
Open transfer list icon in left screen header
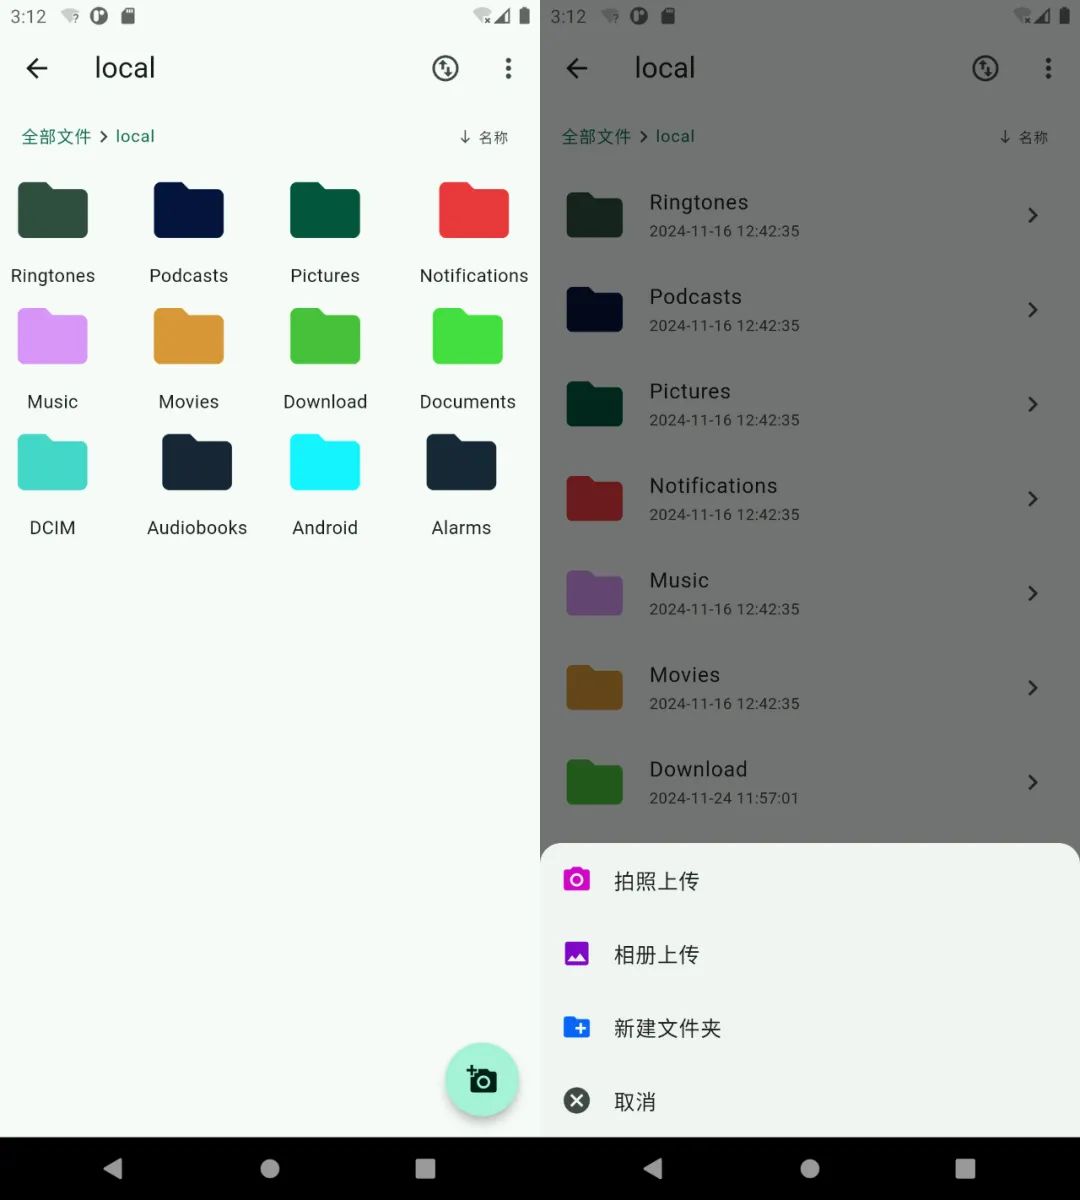click(x=445, y=68)
